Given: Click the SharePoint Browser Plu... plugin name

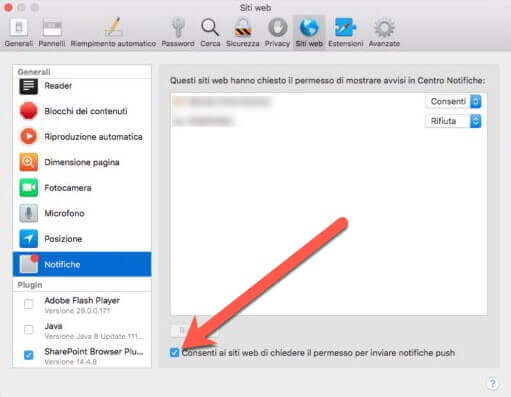Looking at the screenshot, I should coord(94,351).
